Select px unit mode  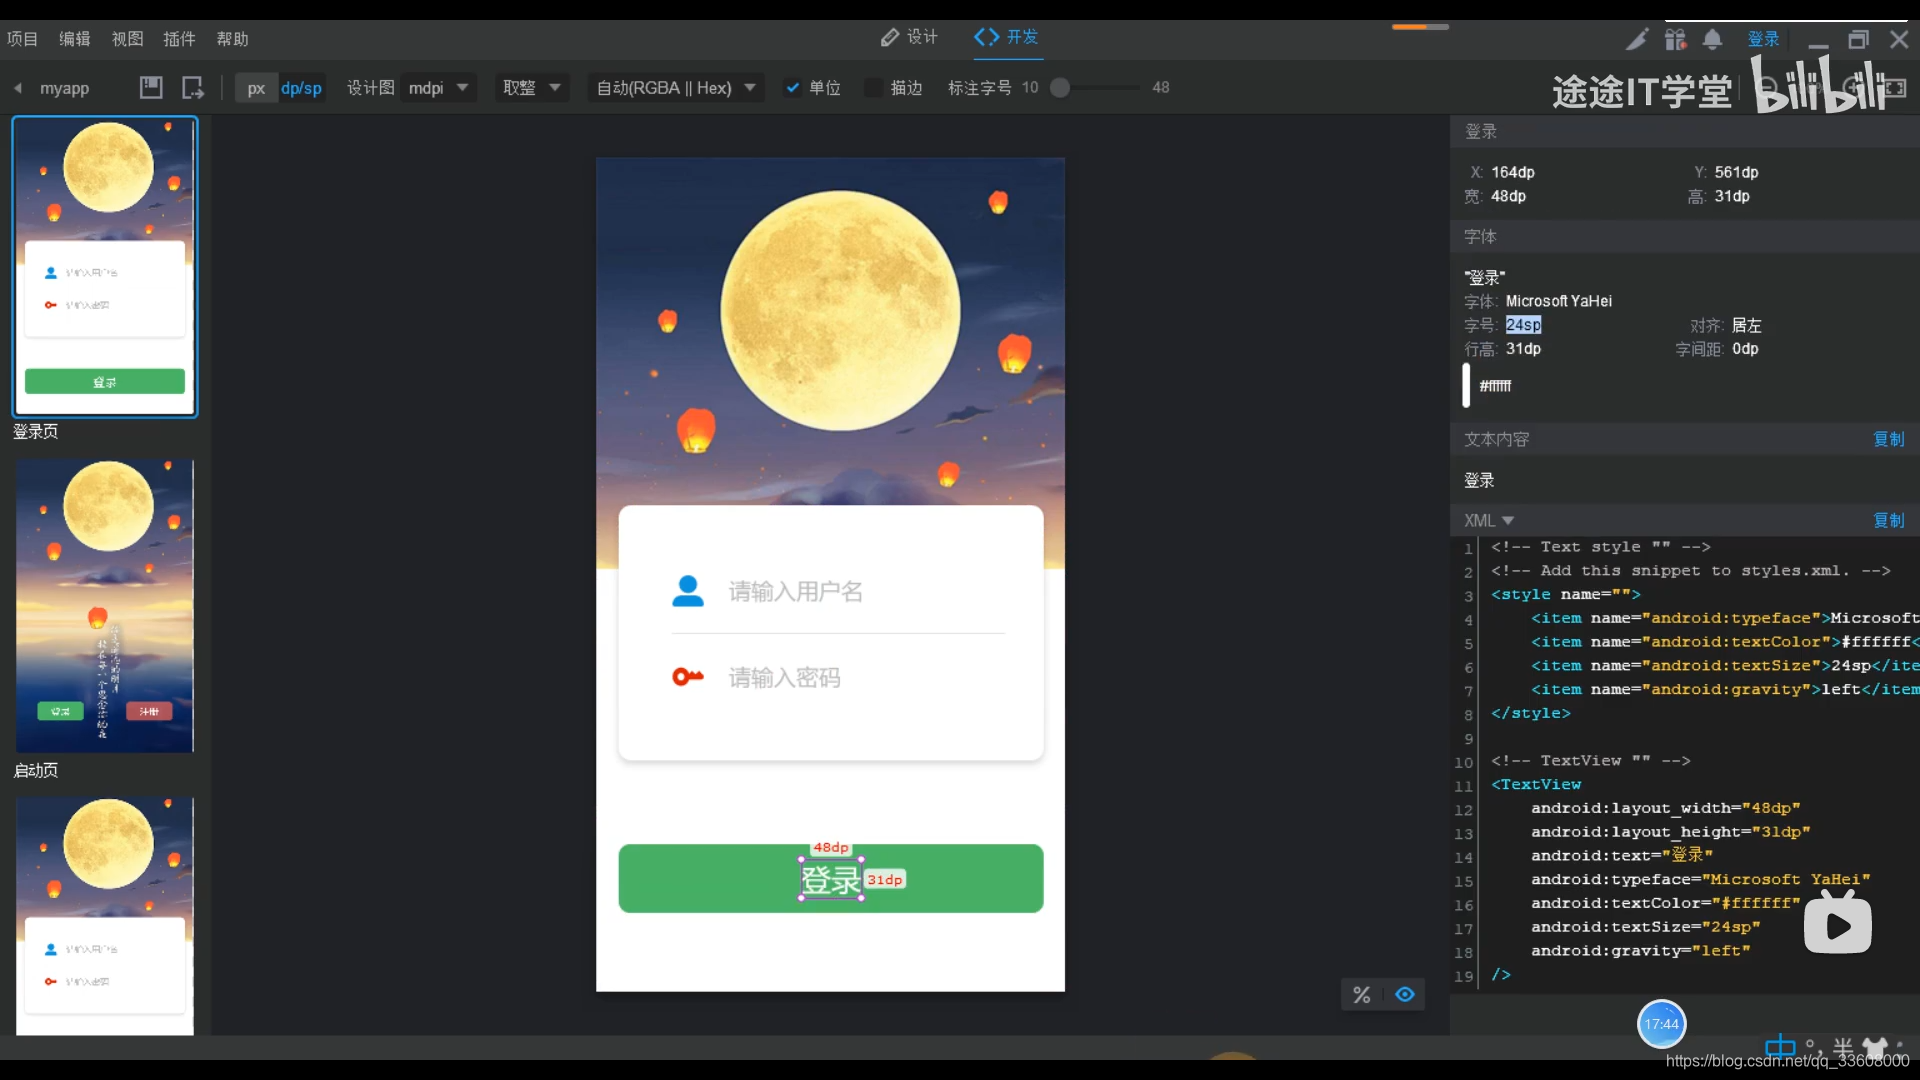pyautogui.click(x=256, y=88)
